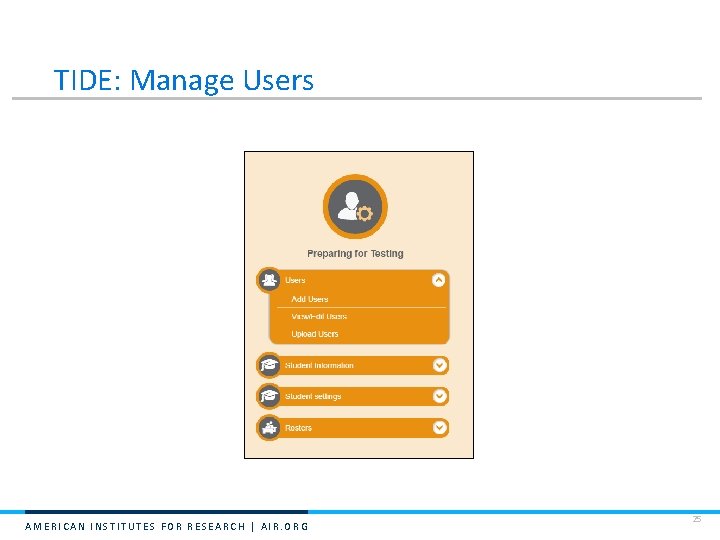Image resolution: width=720 pixels, height=540 pixels.
Task: Click the Rosters people icon
Action: [x=269, y=428]
